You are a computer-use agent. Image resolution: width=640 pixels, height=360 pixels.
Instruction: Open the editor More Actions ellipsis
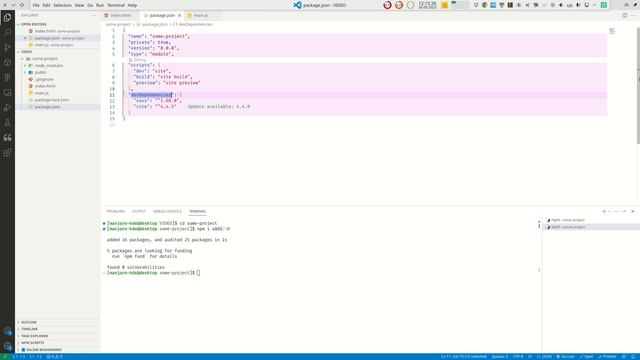[x=633, y=16]
